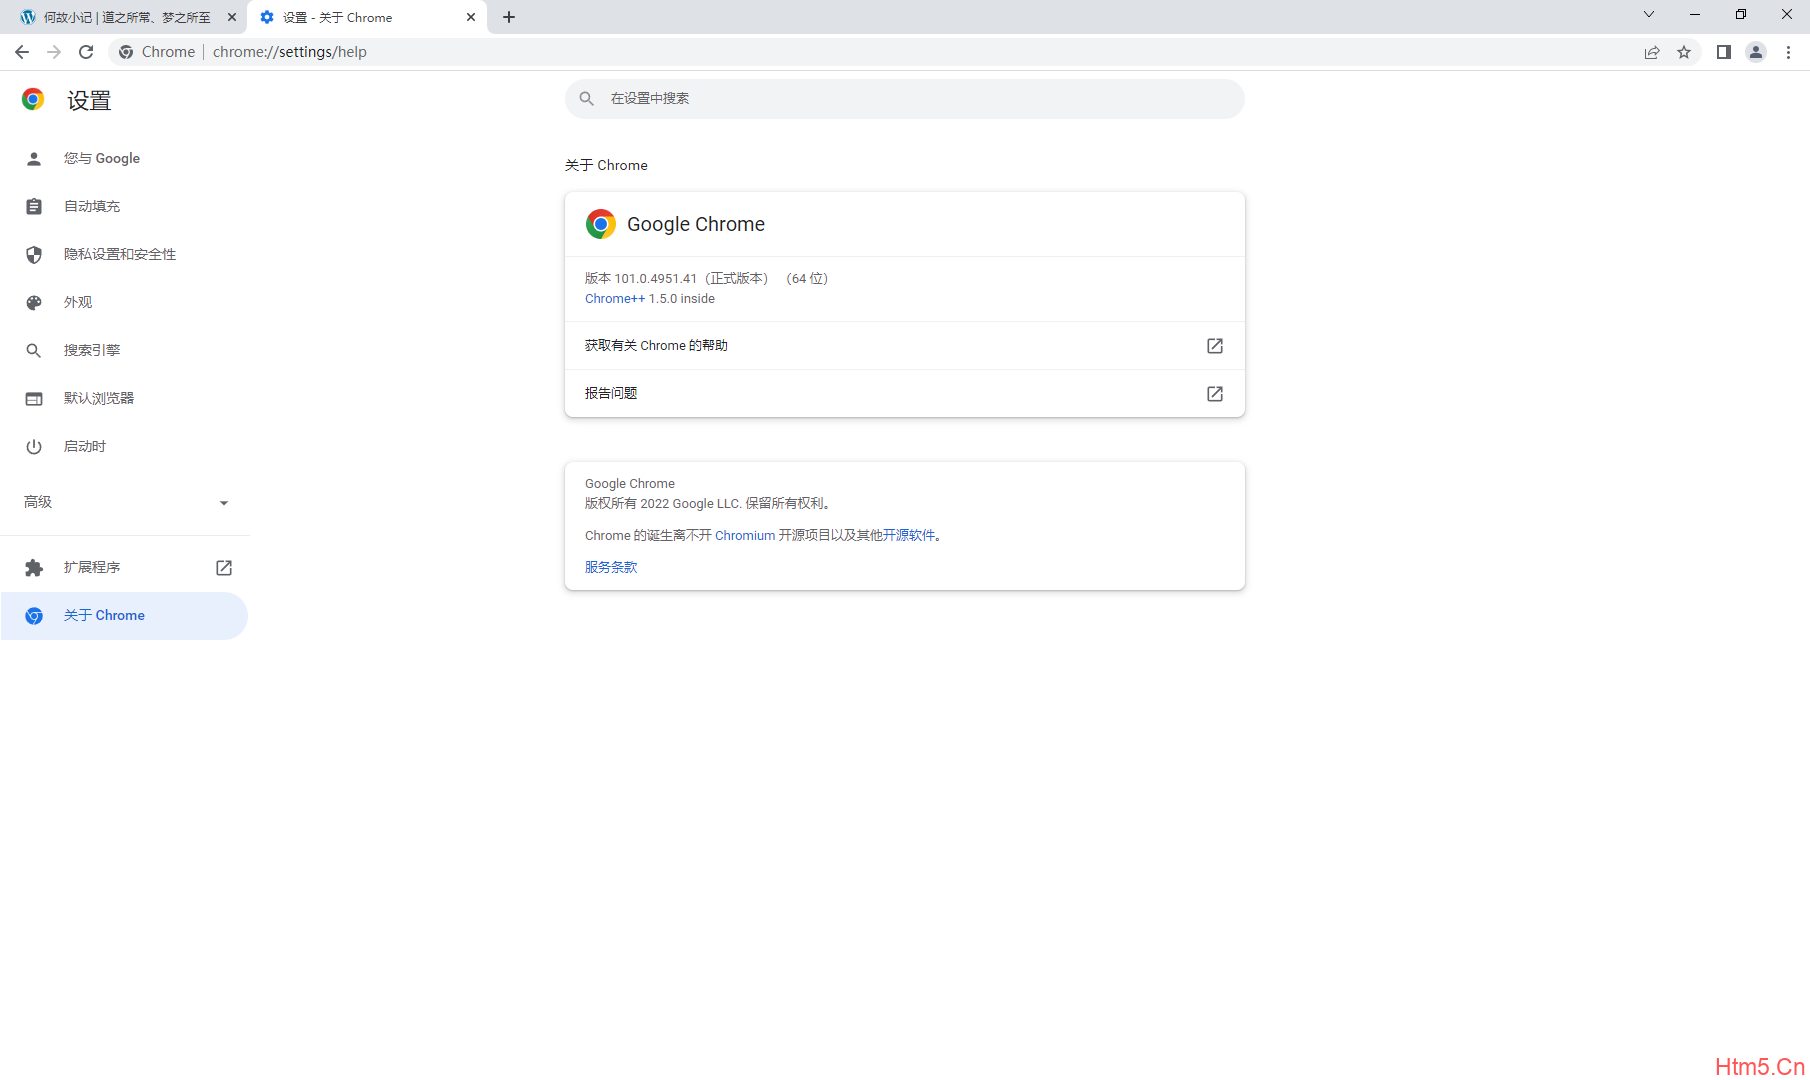
Task: Open the user profile avatar
Action: point(1756,52)
